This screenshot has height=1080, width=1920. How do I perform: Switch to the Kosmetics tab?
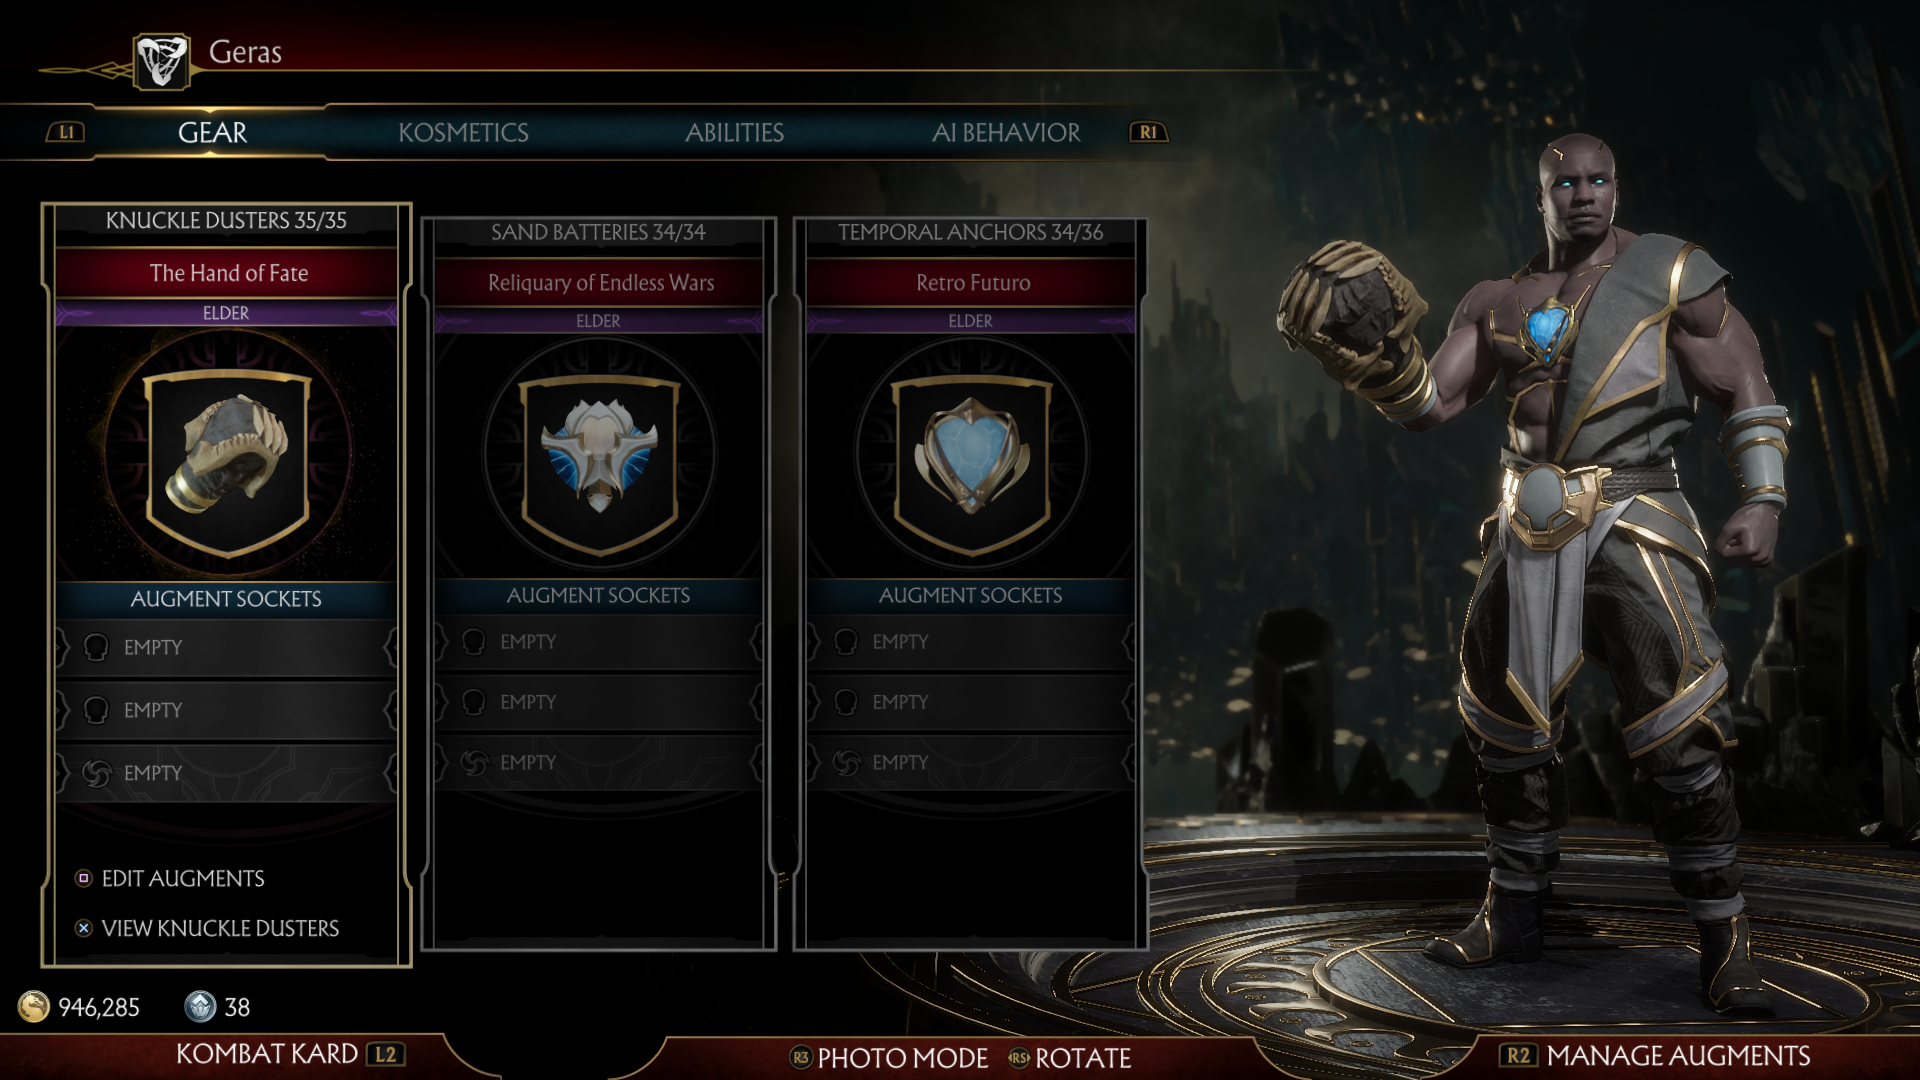pos(463,133)
